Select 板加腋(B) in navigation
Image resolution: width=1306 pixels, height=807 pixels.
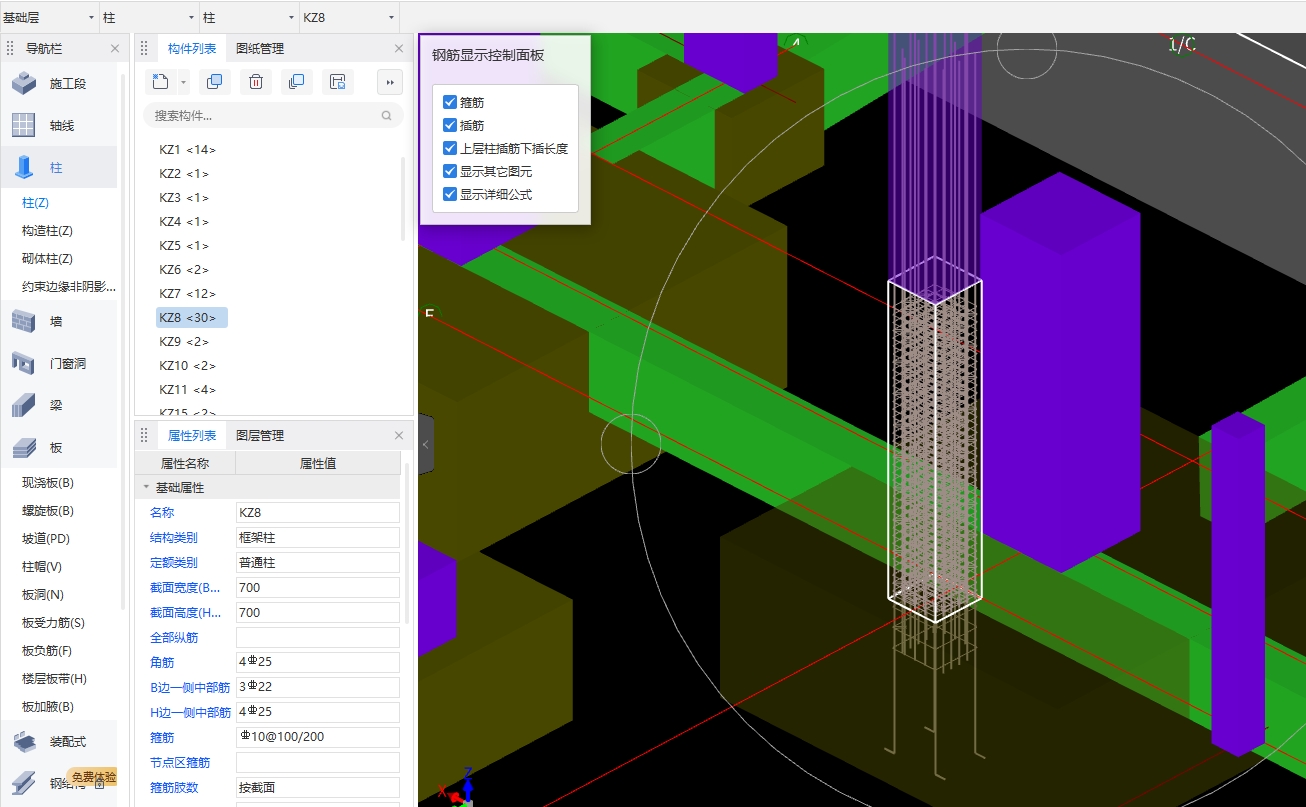(x=48, y=707)
